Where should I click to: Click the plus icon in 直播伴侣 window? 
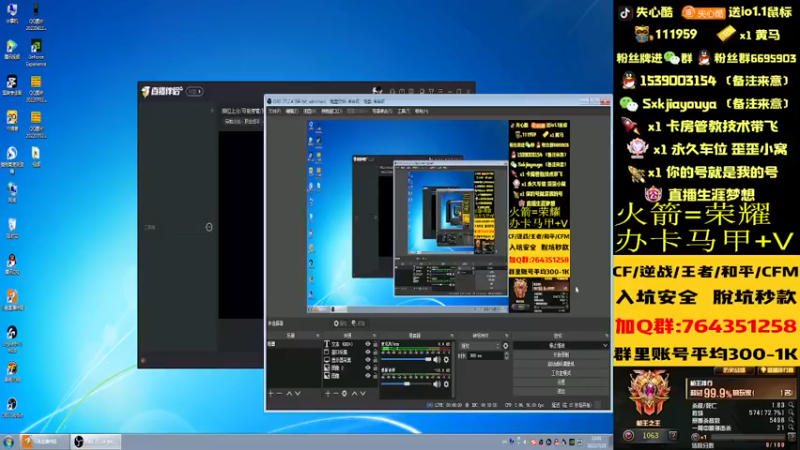tap(212, 111)
